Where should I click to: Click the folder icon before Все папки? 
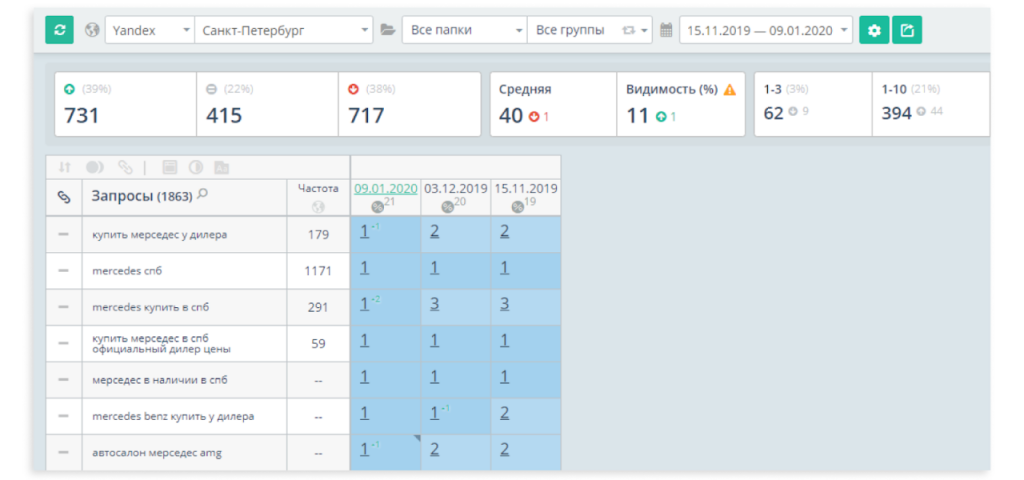coord(388,30)
